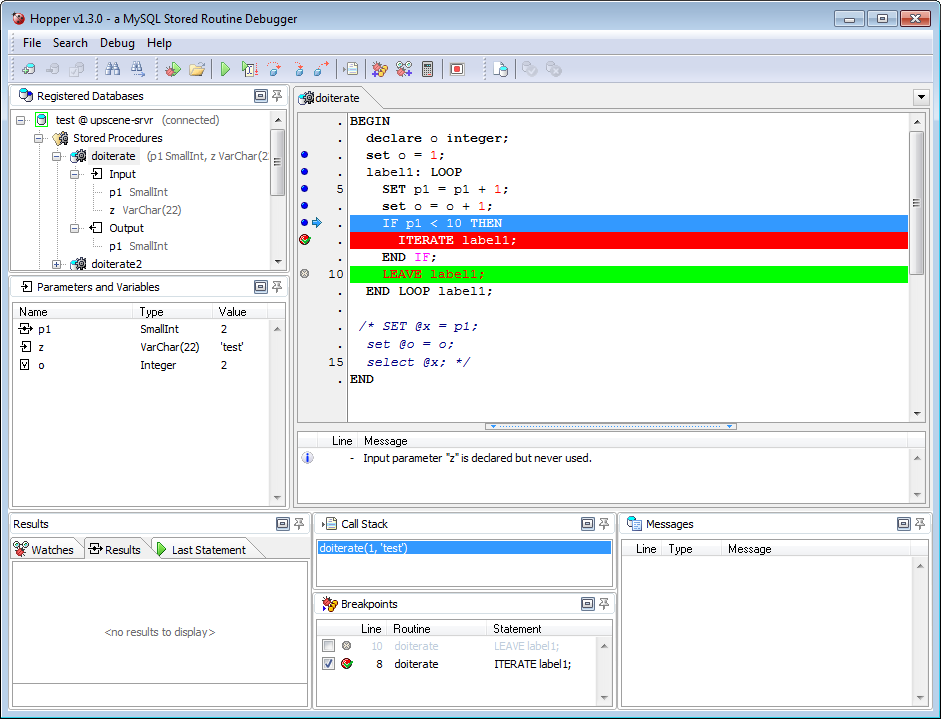Click the calculator icon in toolbar
The image size is (941, 719).
[x=428, y=69]
